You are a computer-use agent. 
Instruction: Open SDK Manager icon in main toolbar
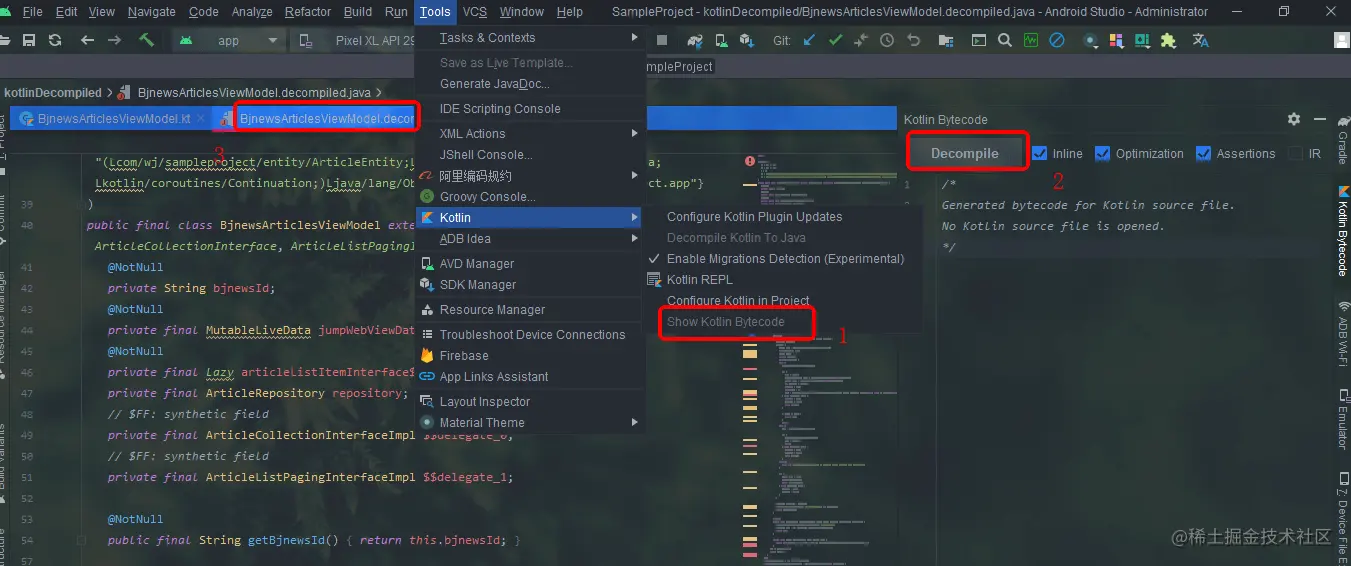click(x=746, y=41)
